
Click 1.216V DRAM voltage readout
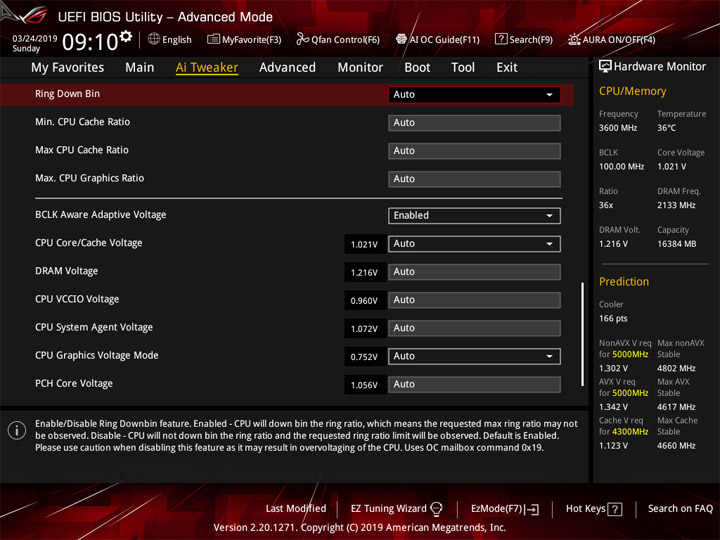[x=364, y=272]
